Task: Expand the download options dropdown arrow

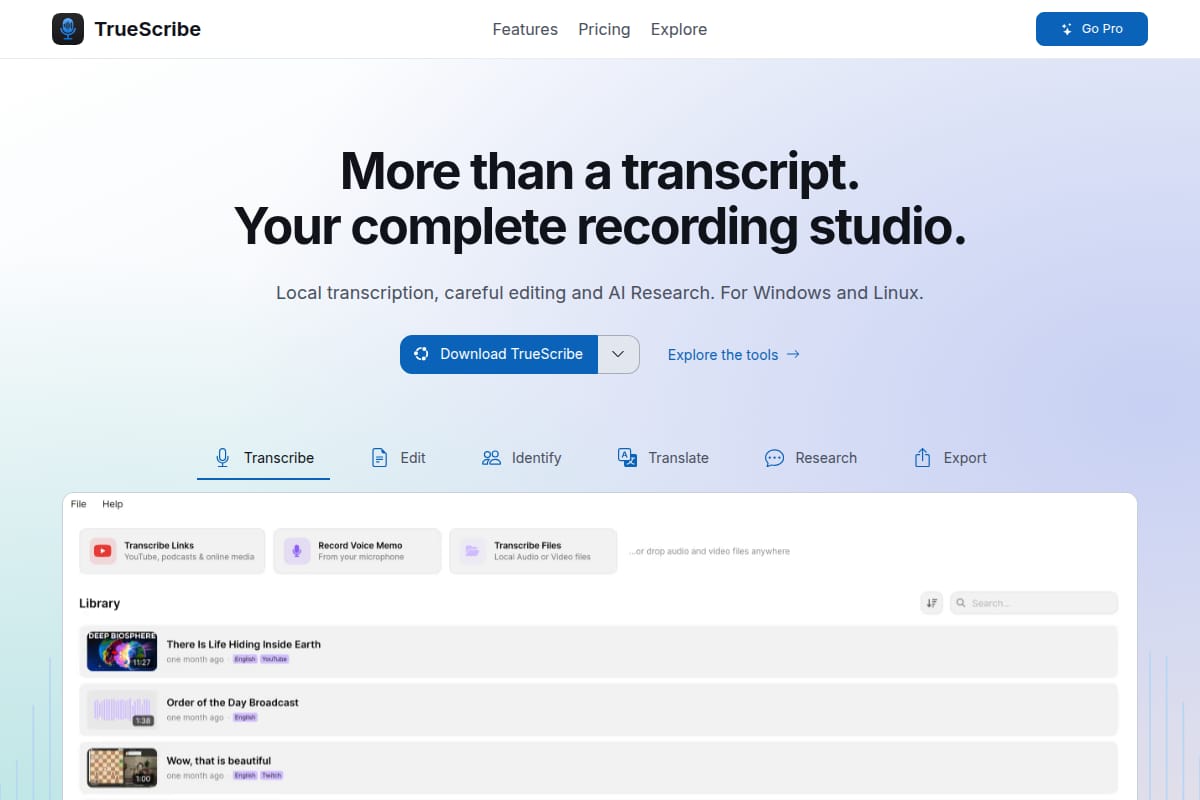Action: tap(619, 354)
